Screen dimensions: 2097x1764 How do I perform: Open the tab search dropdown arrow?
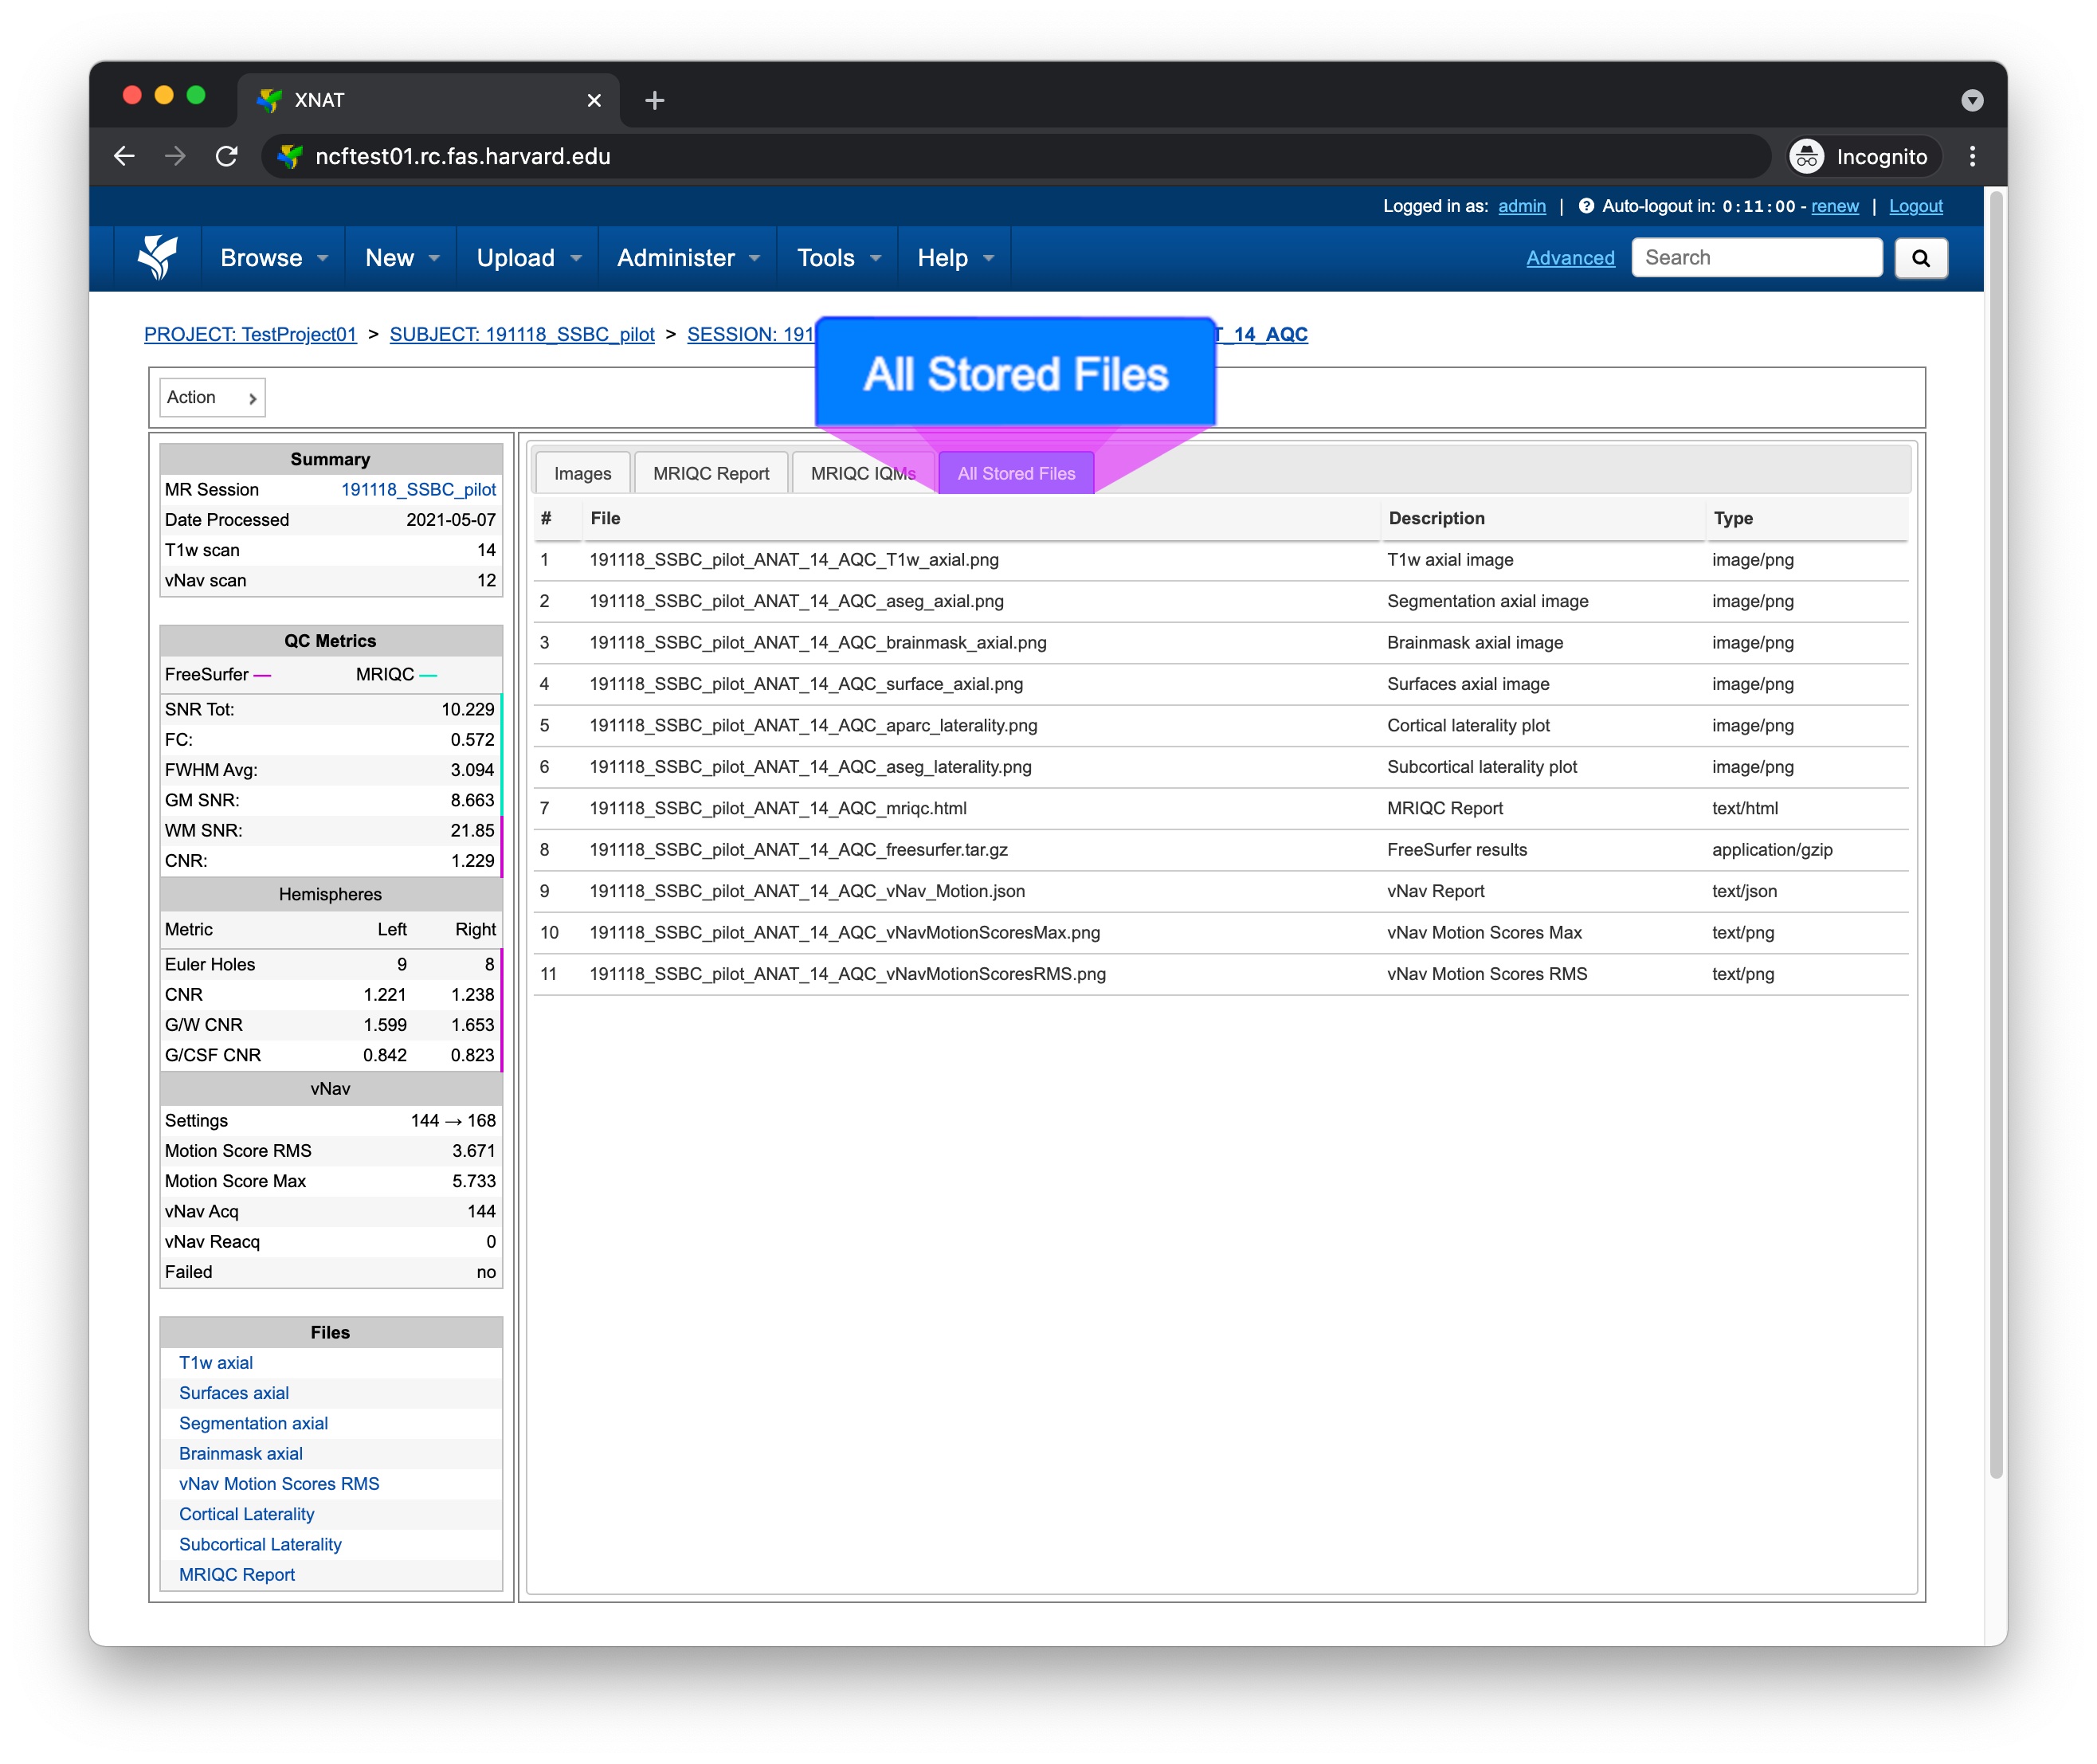1971,100
